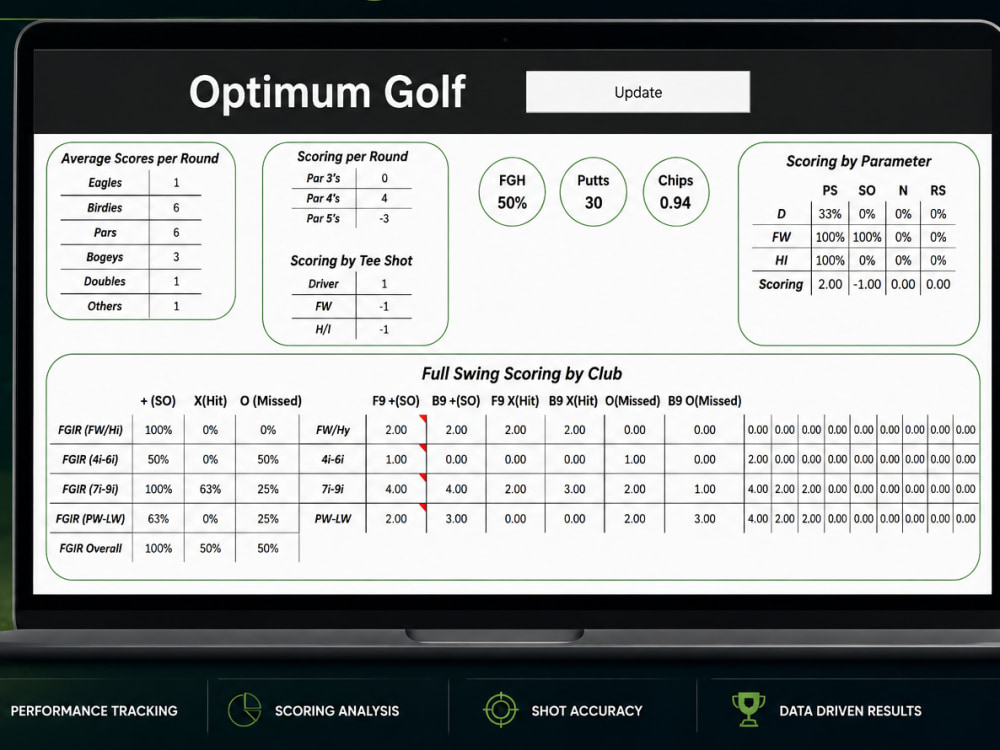The image size is (1000, 750).
Task: Click the FGH 50% circle
Action: (x=512, y=192)
